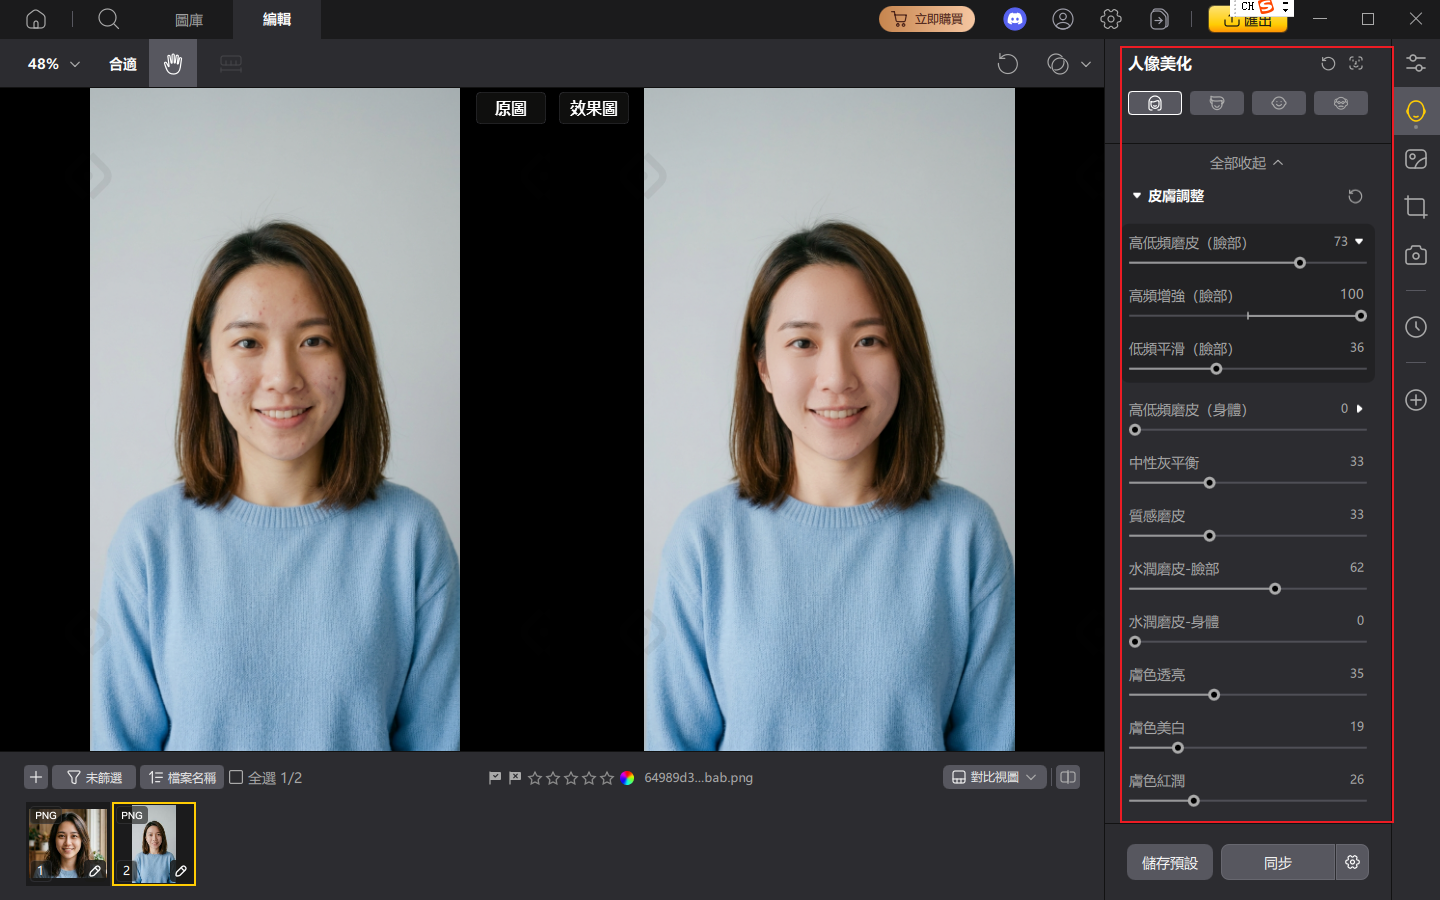Select the female portrait beautify icon
This screenshot has height=900, width=1440.
tap(1155, 102)
